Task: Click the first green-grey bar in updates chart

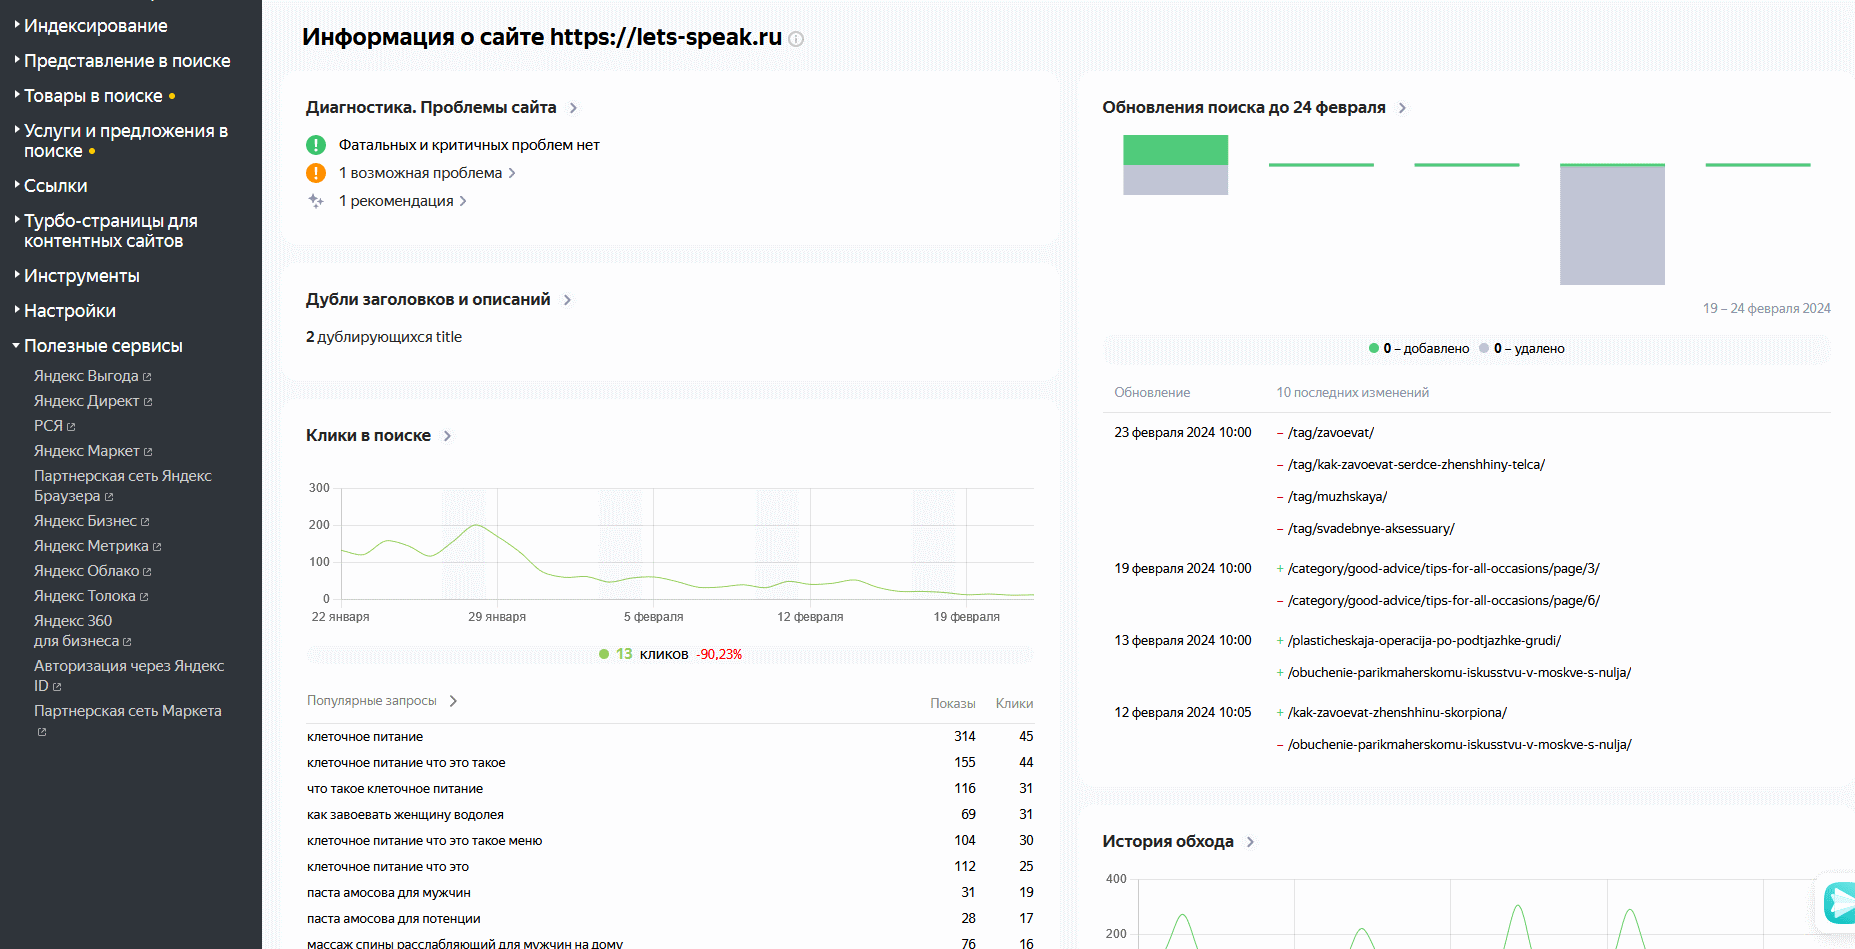Action: [x=1175, y=165]
